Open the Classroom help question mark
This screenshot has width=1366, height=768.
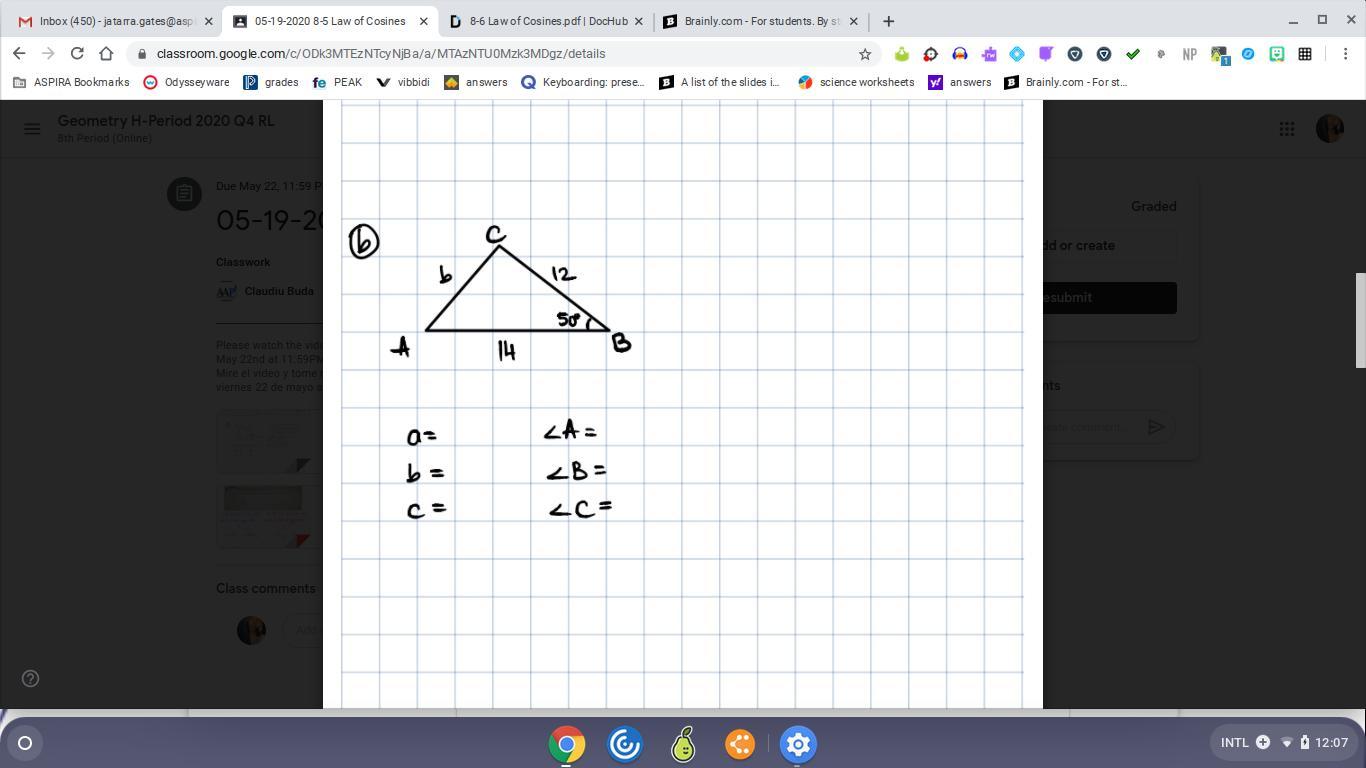(31, 678)
